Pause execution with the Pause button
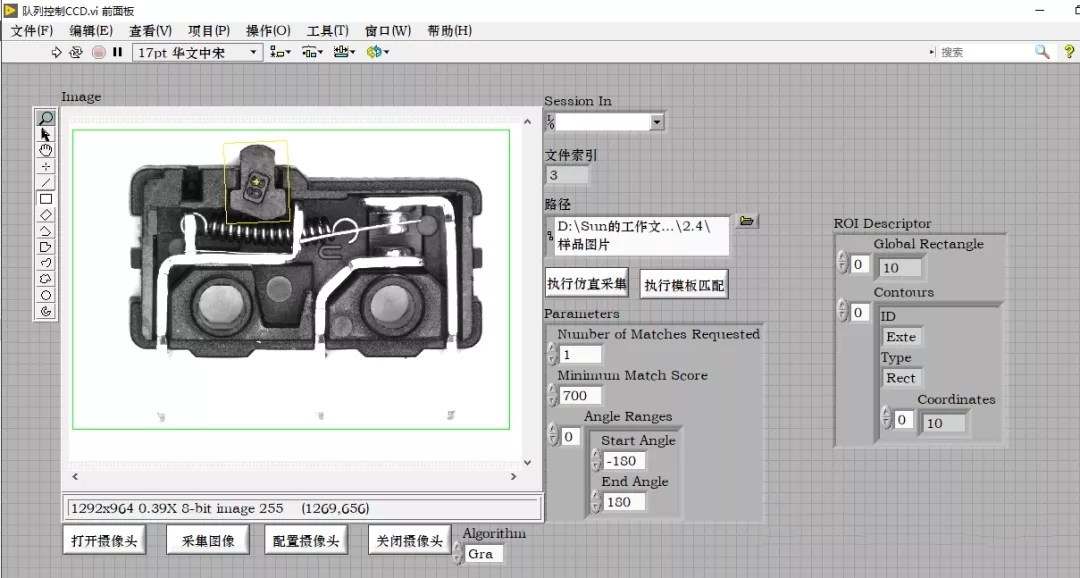 pos(118,52)
